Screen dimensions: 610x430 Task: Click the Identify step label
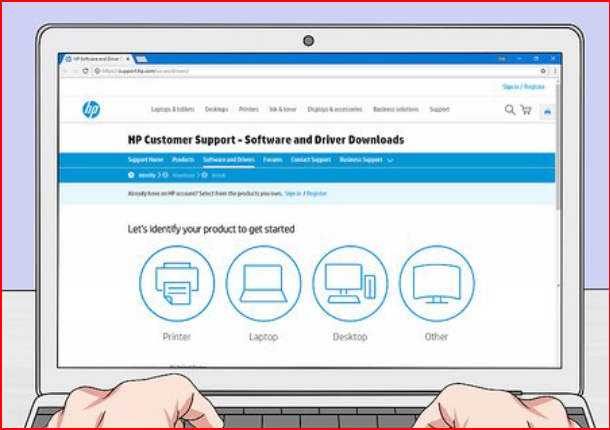[147, 176]
